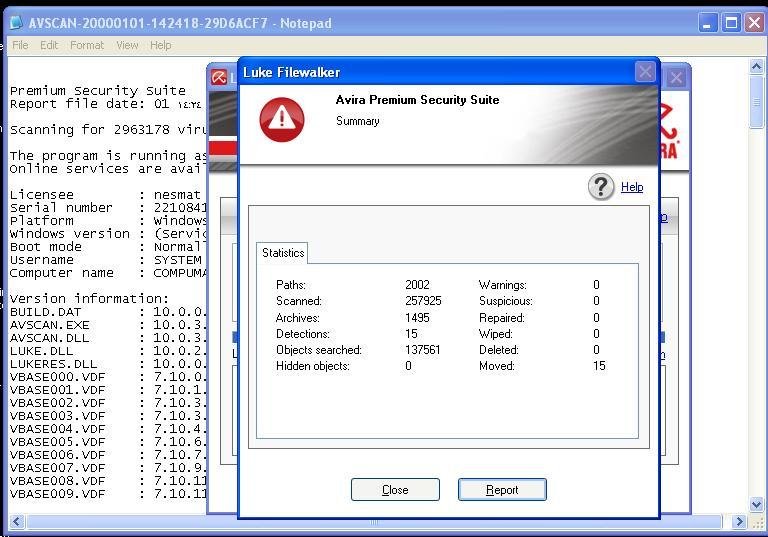
Task: Click the 'Warnings:' label
Action: (x=503, y=285)
